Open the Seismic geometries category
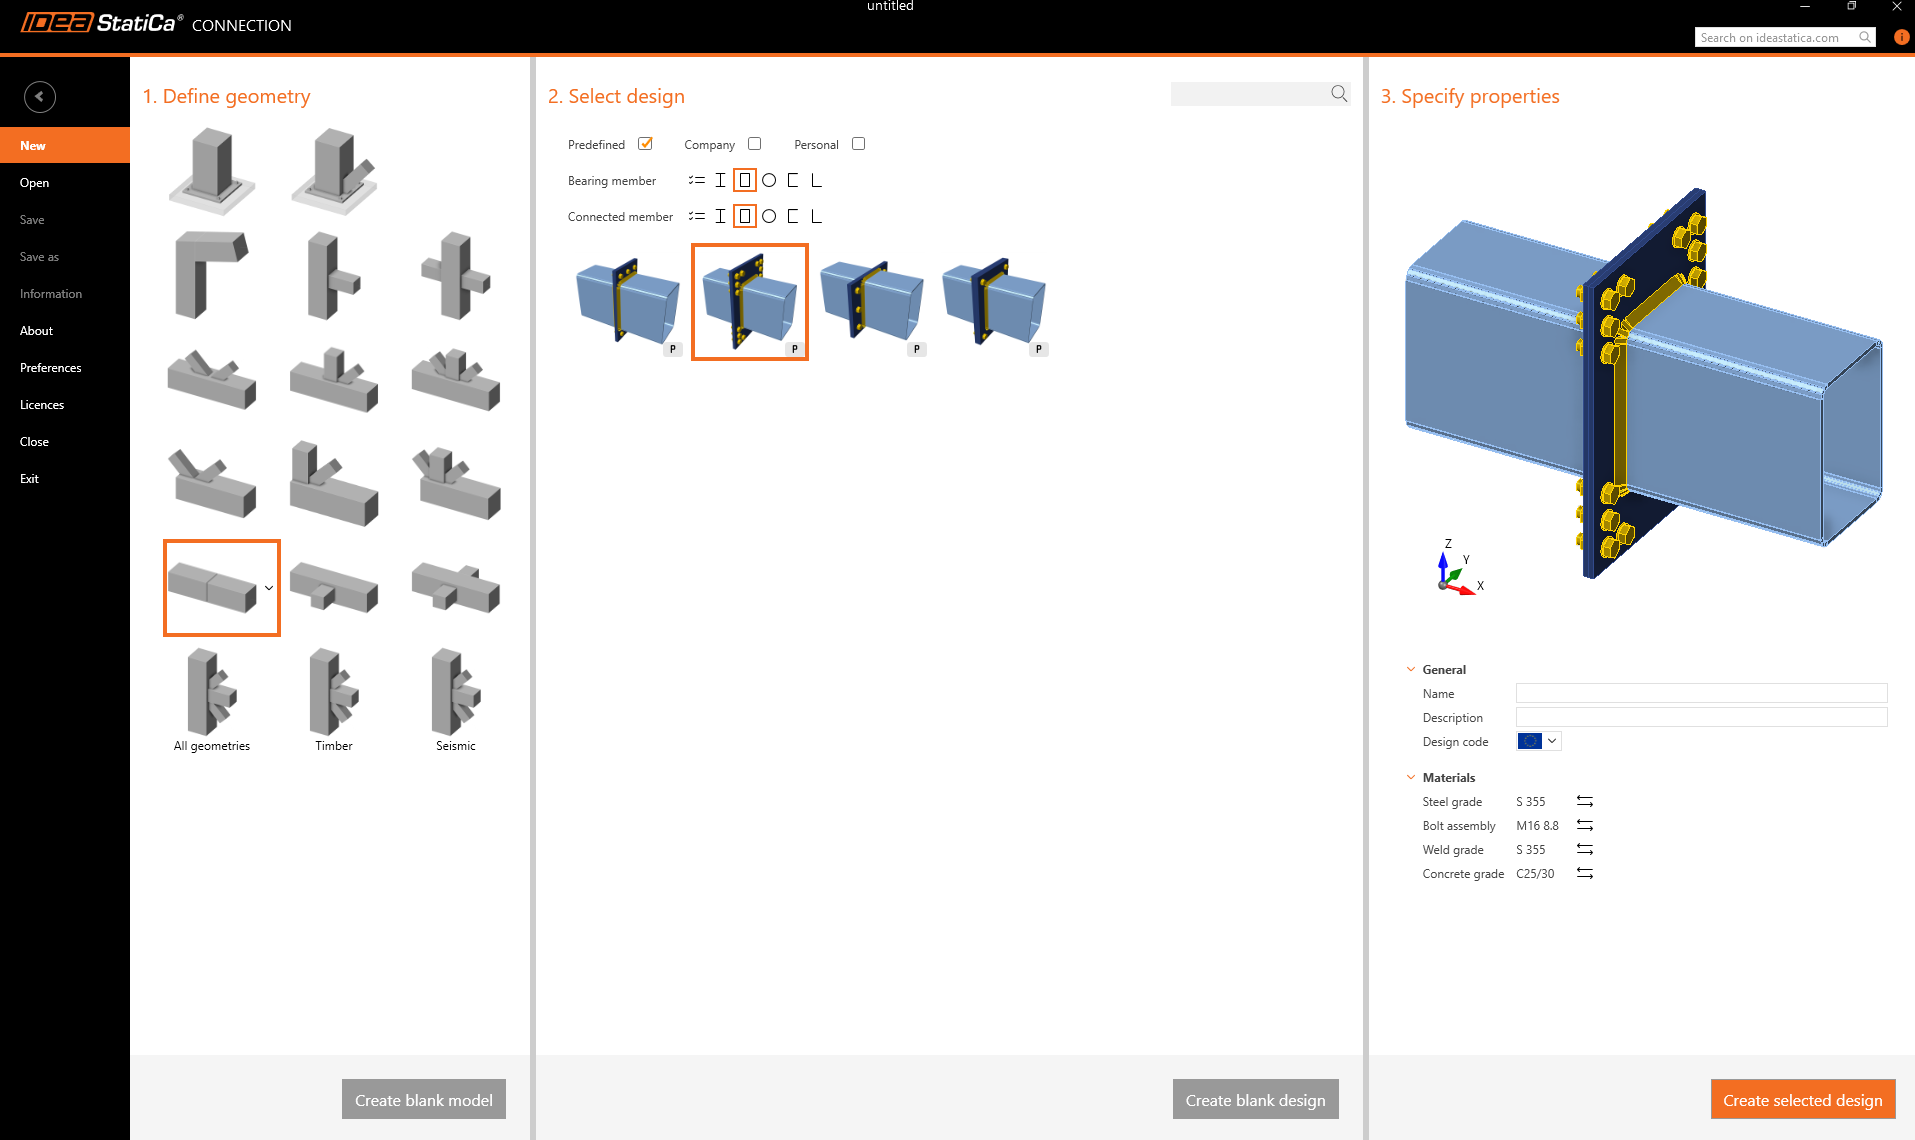Screen dimensions: 1915x1140 456,700
